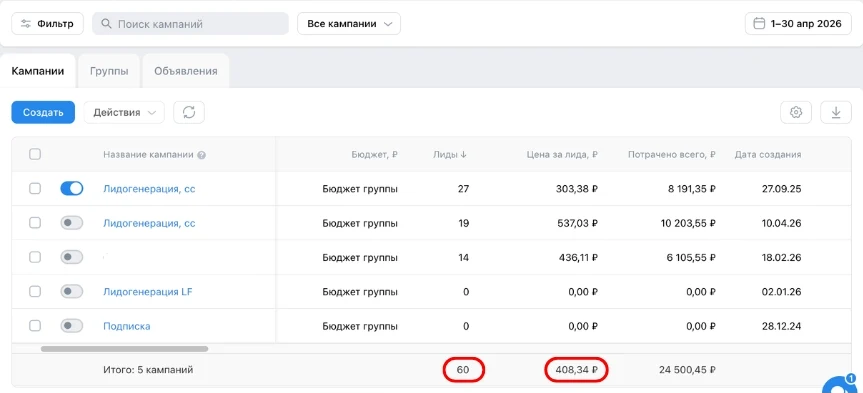Sort by the Лиды column header
863x393 pixels.
click(450, 155)
